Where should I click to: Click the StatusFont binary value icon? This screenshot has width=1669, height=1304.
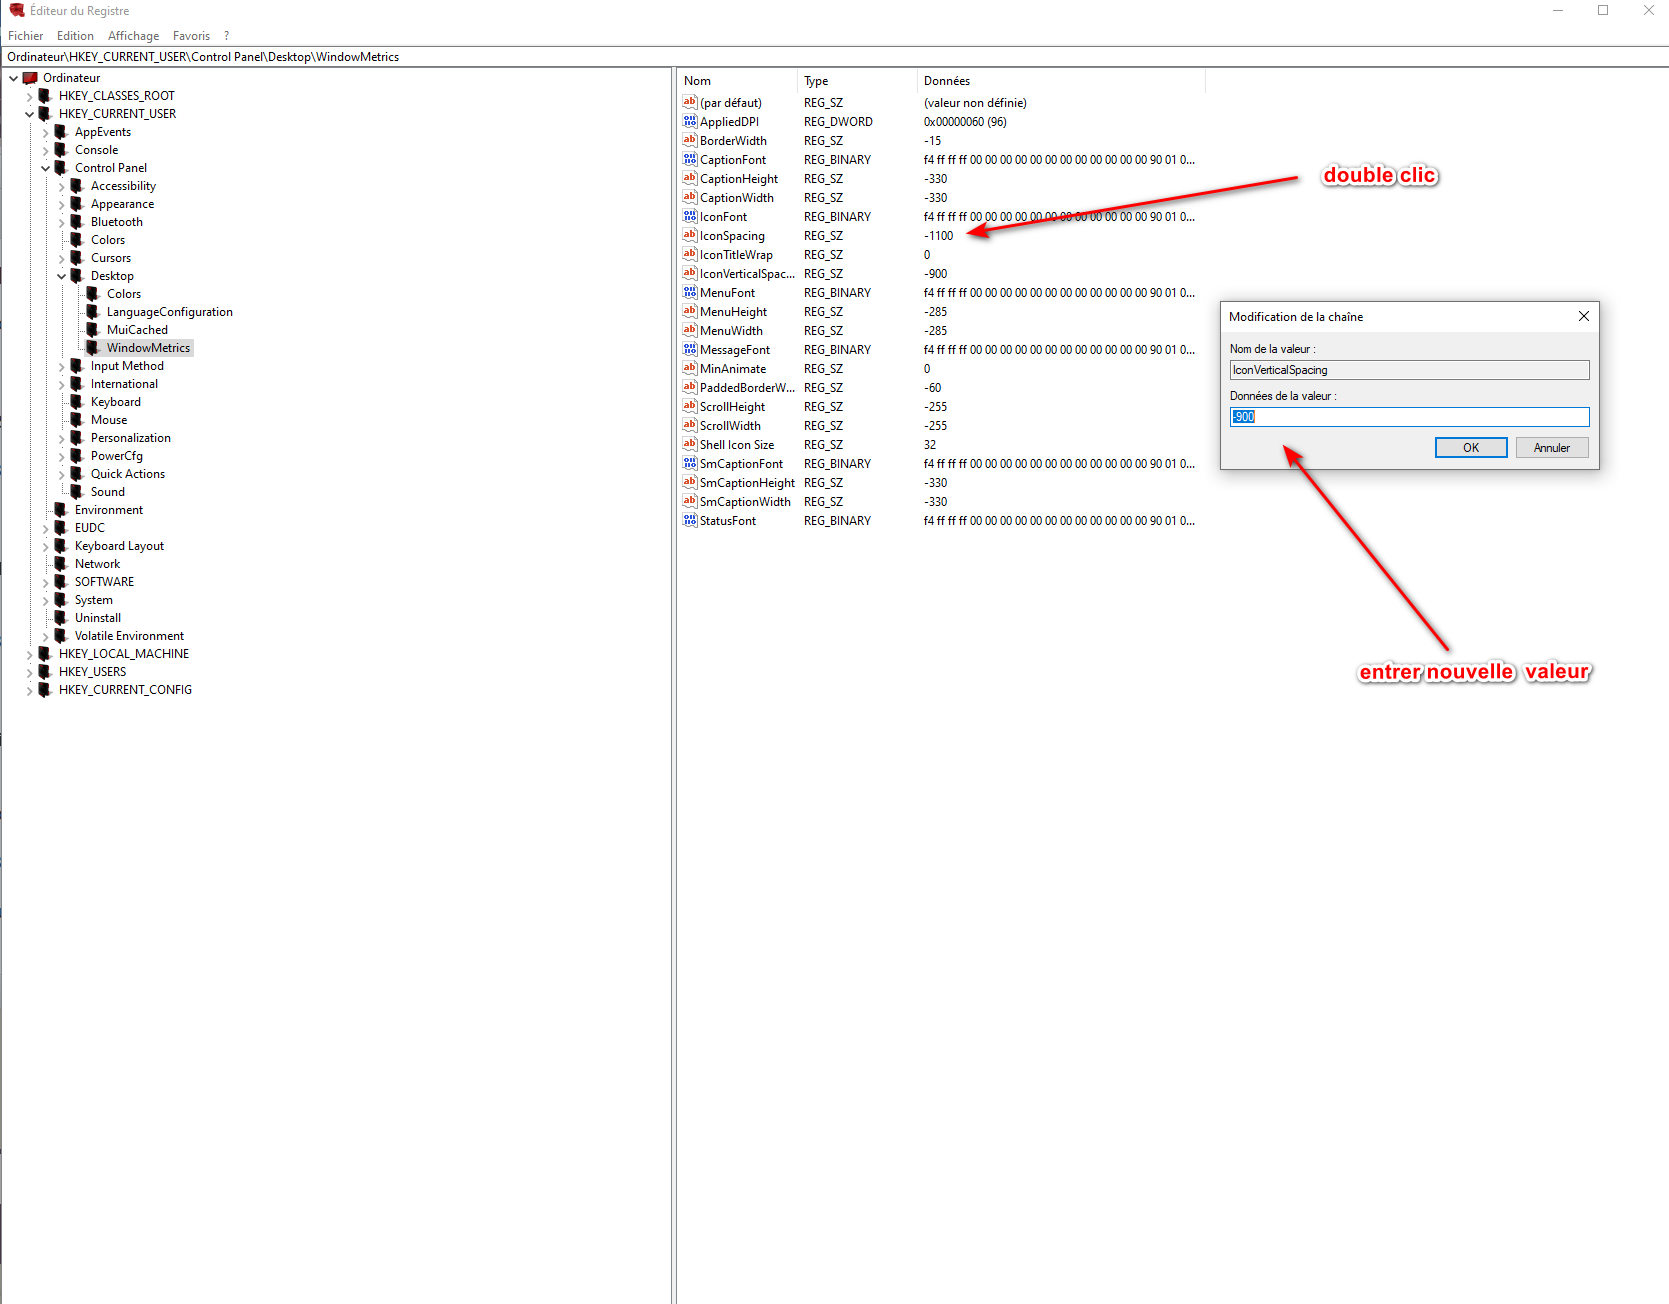coord(689,521)
